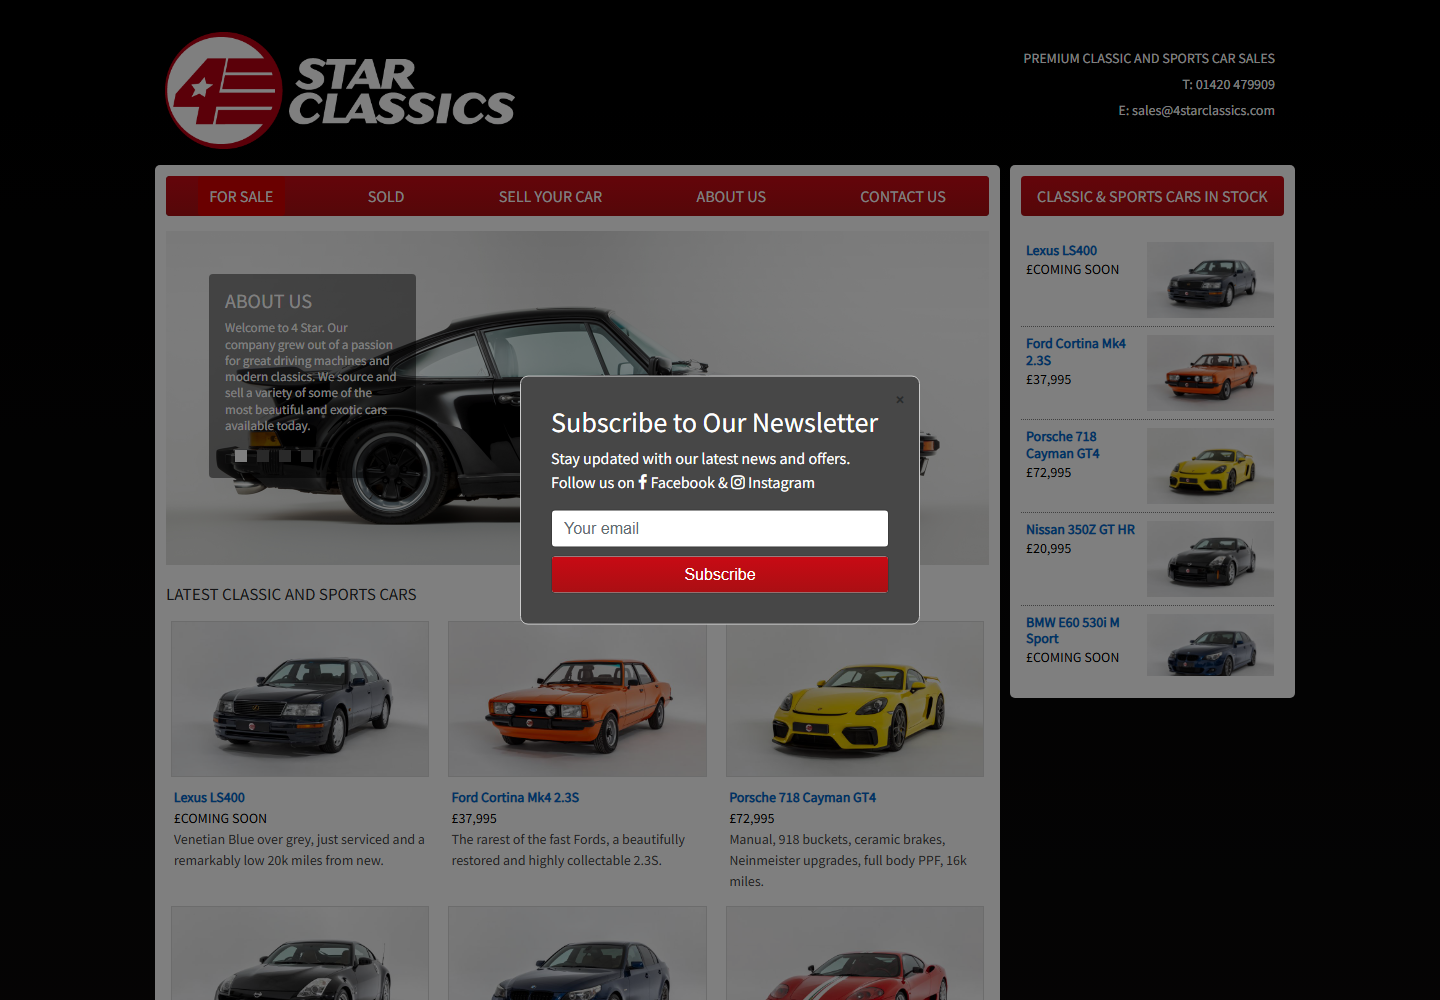
Task: Click the blue BMW E60 sidebar thumbnail
Action: pos(1210,645)
